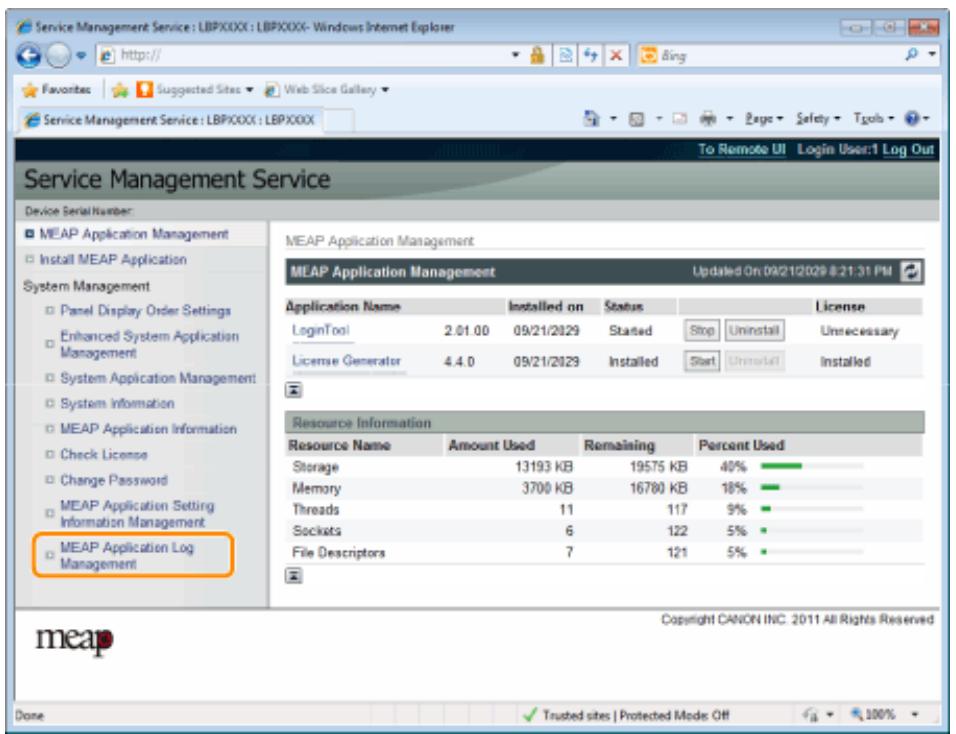Click the security lock icon
The width and height of the screenshot is (956, 734).
[537, 55]
